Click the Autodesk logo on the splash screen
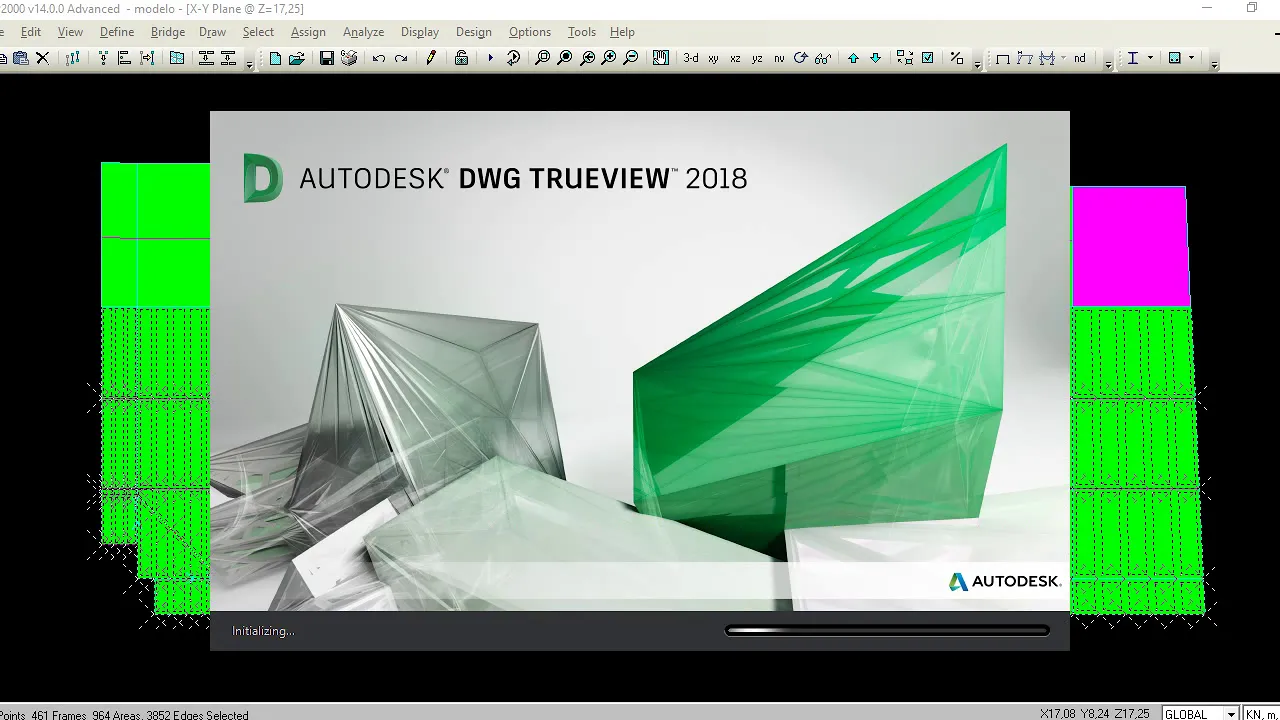The width and height of the screenshot is (1280, 720). coord(1004,582)
